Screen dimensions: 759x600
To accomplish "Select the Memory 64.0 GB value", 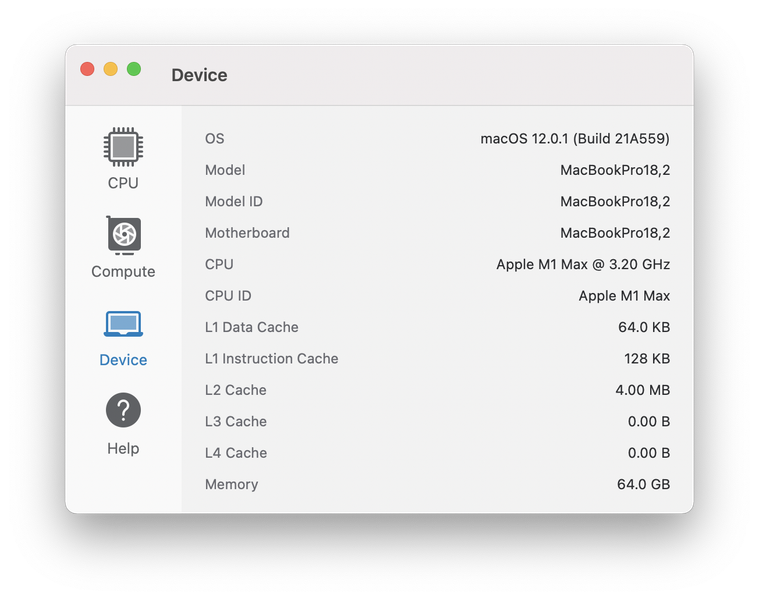I will point(644,485).
